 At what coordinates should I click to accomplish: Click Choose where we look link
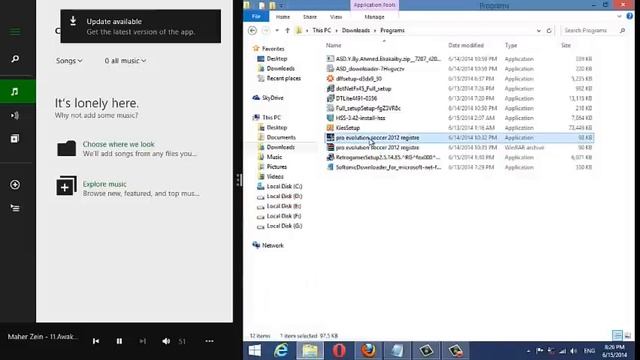(118, 144)
